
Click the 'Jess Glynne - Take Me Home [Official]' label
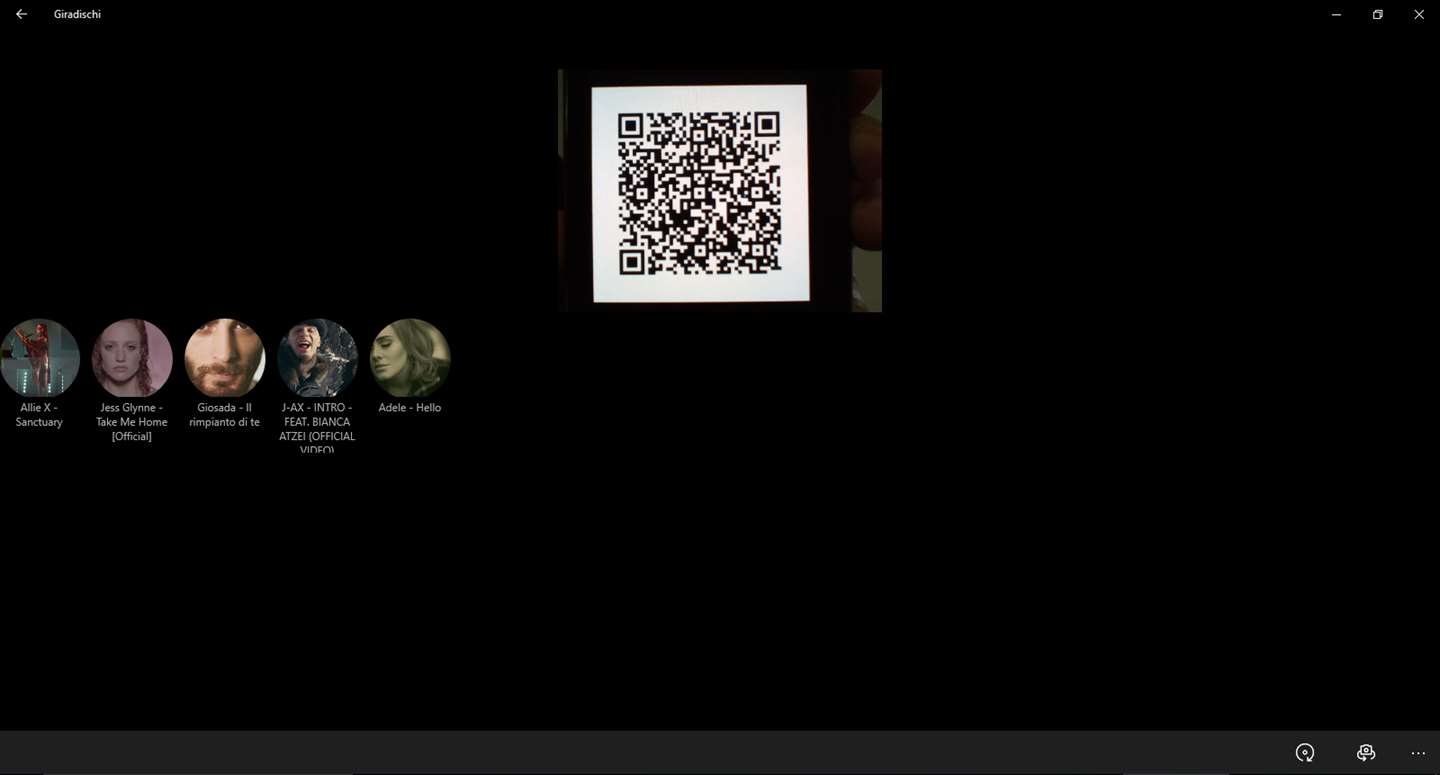132,422
